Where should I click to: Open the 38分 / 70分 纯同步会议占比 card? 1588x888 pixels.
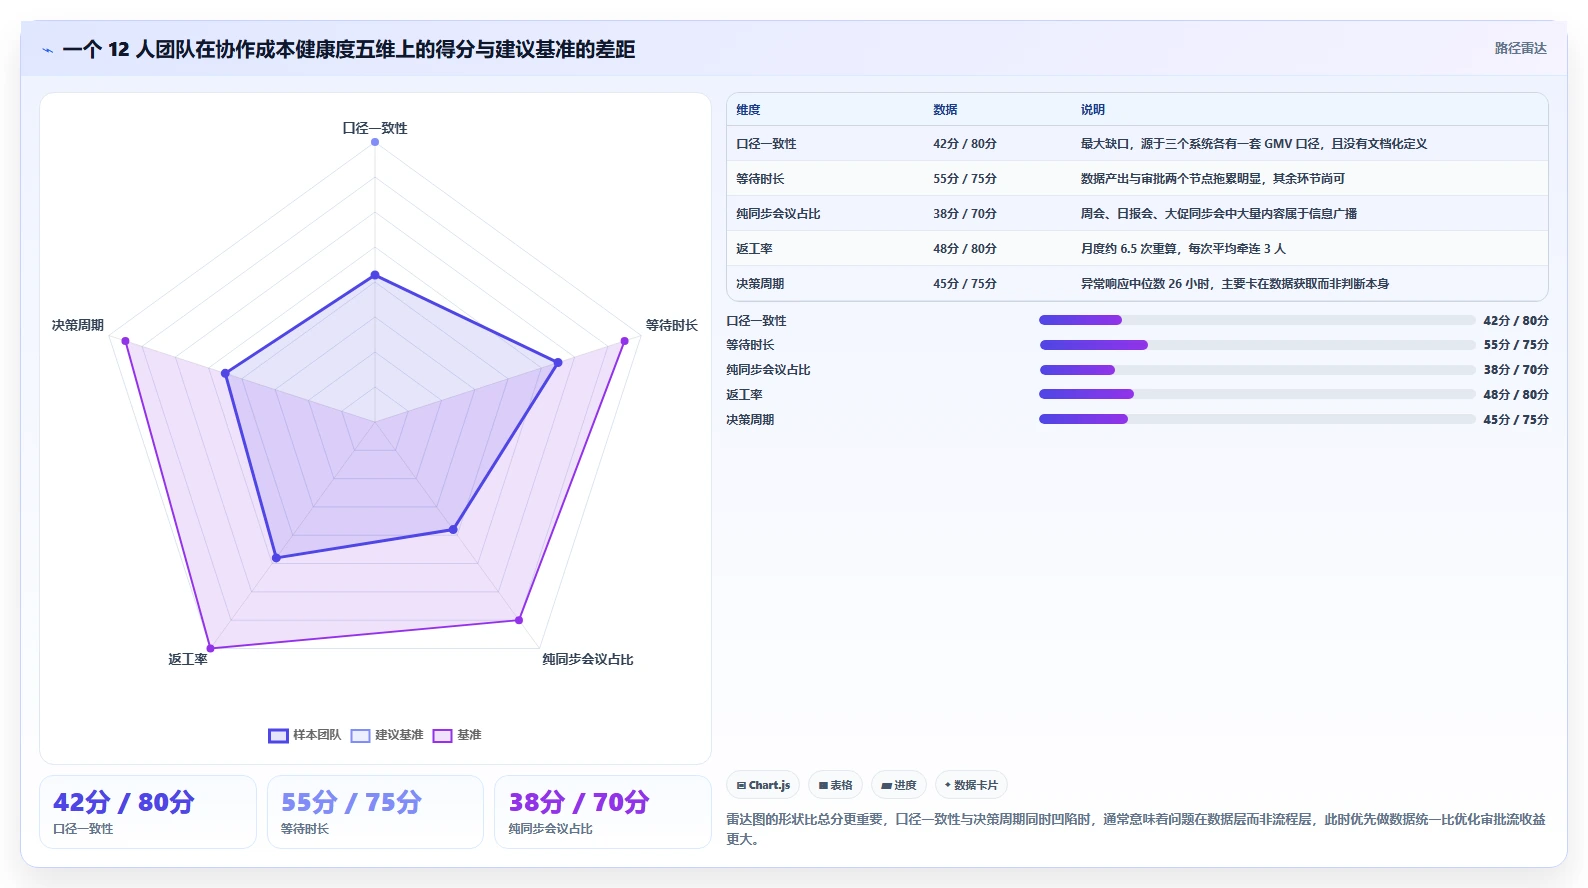click(x=603, y=812)
